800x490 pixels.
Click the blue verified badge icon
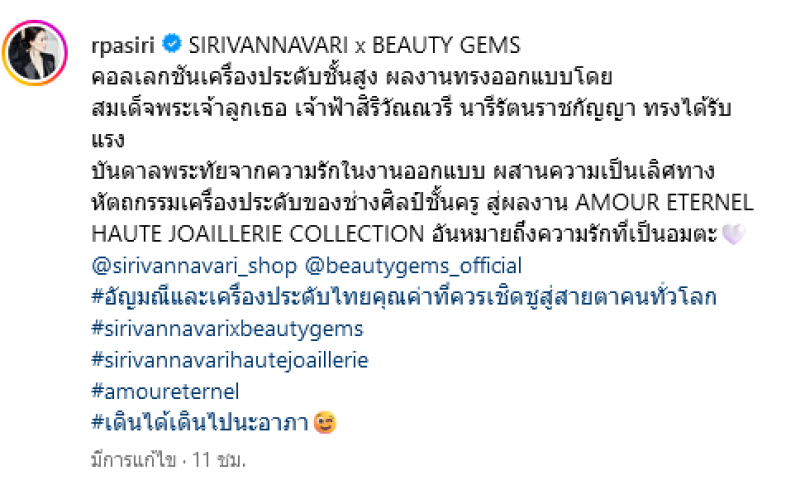pyautogui.click(x=172, y=44)
